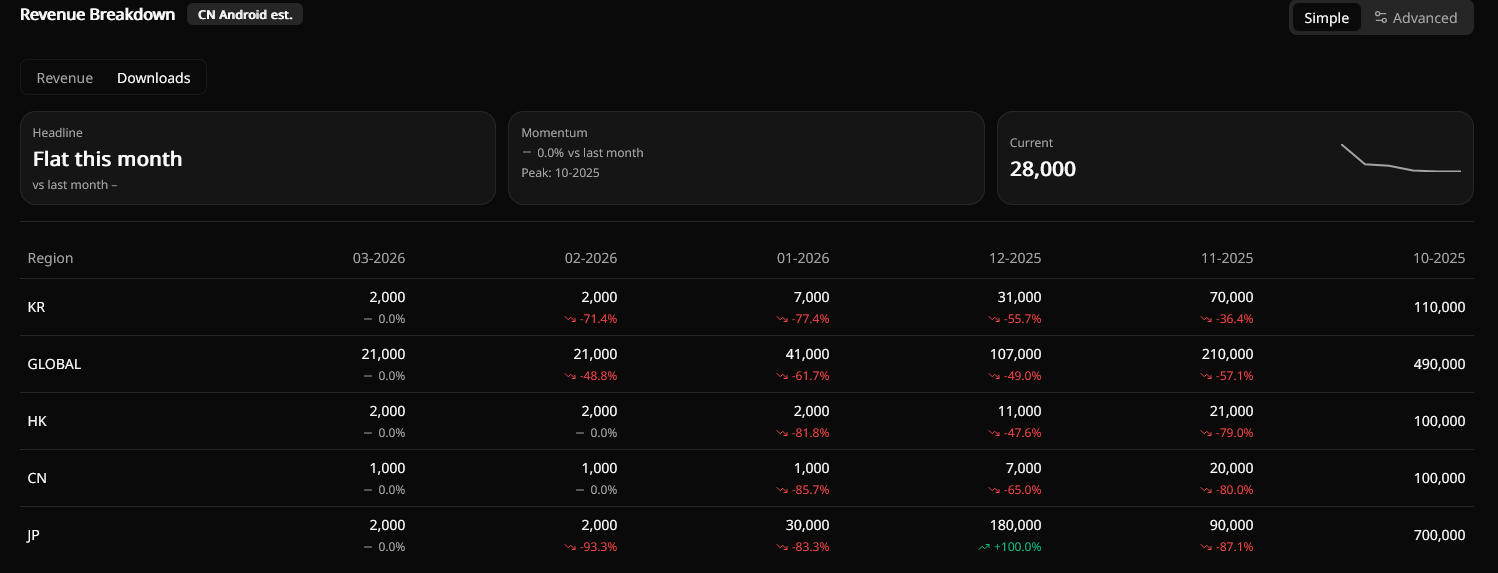Image resolution: width=1498 pixels, height=573 pixels.
Task: Select the Momentum summary card
Action: pyautogui.click(x=746, y=158)
